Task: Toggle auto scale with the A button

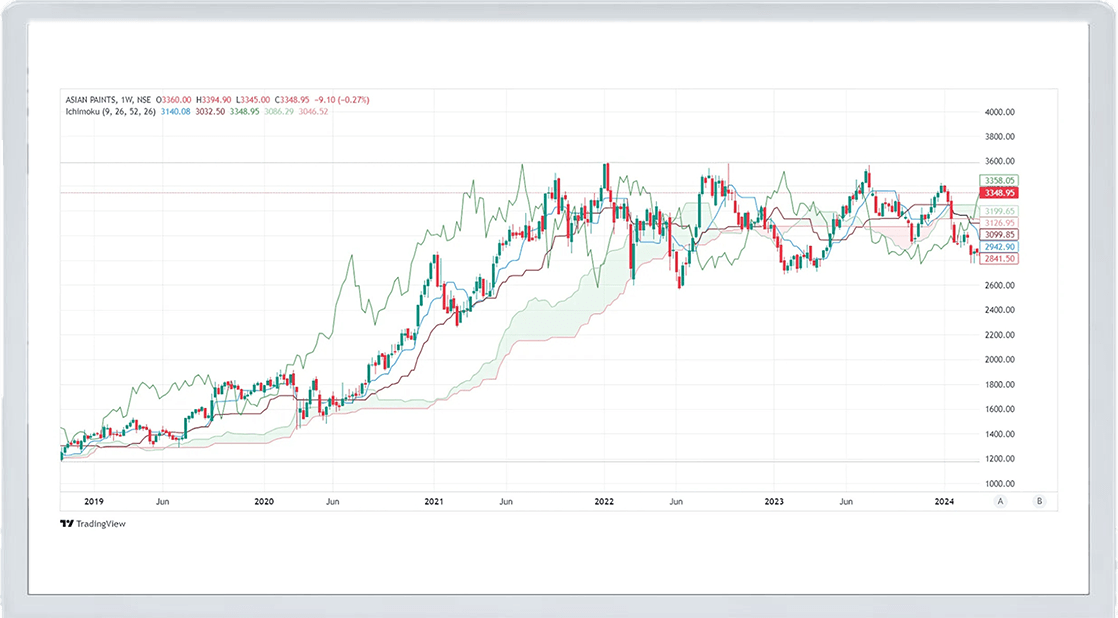Action: [x=999, y=500]
